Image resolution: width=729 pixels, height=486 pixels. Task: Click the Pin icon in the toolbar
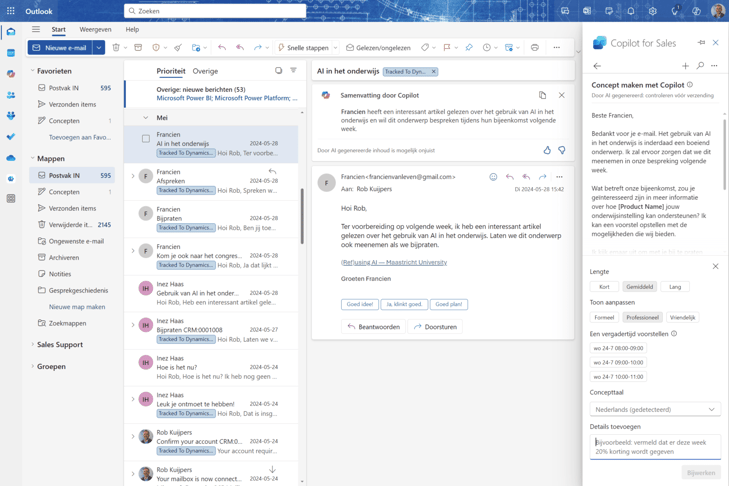click(x=469, y=47)
